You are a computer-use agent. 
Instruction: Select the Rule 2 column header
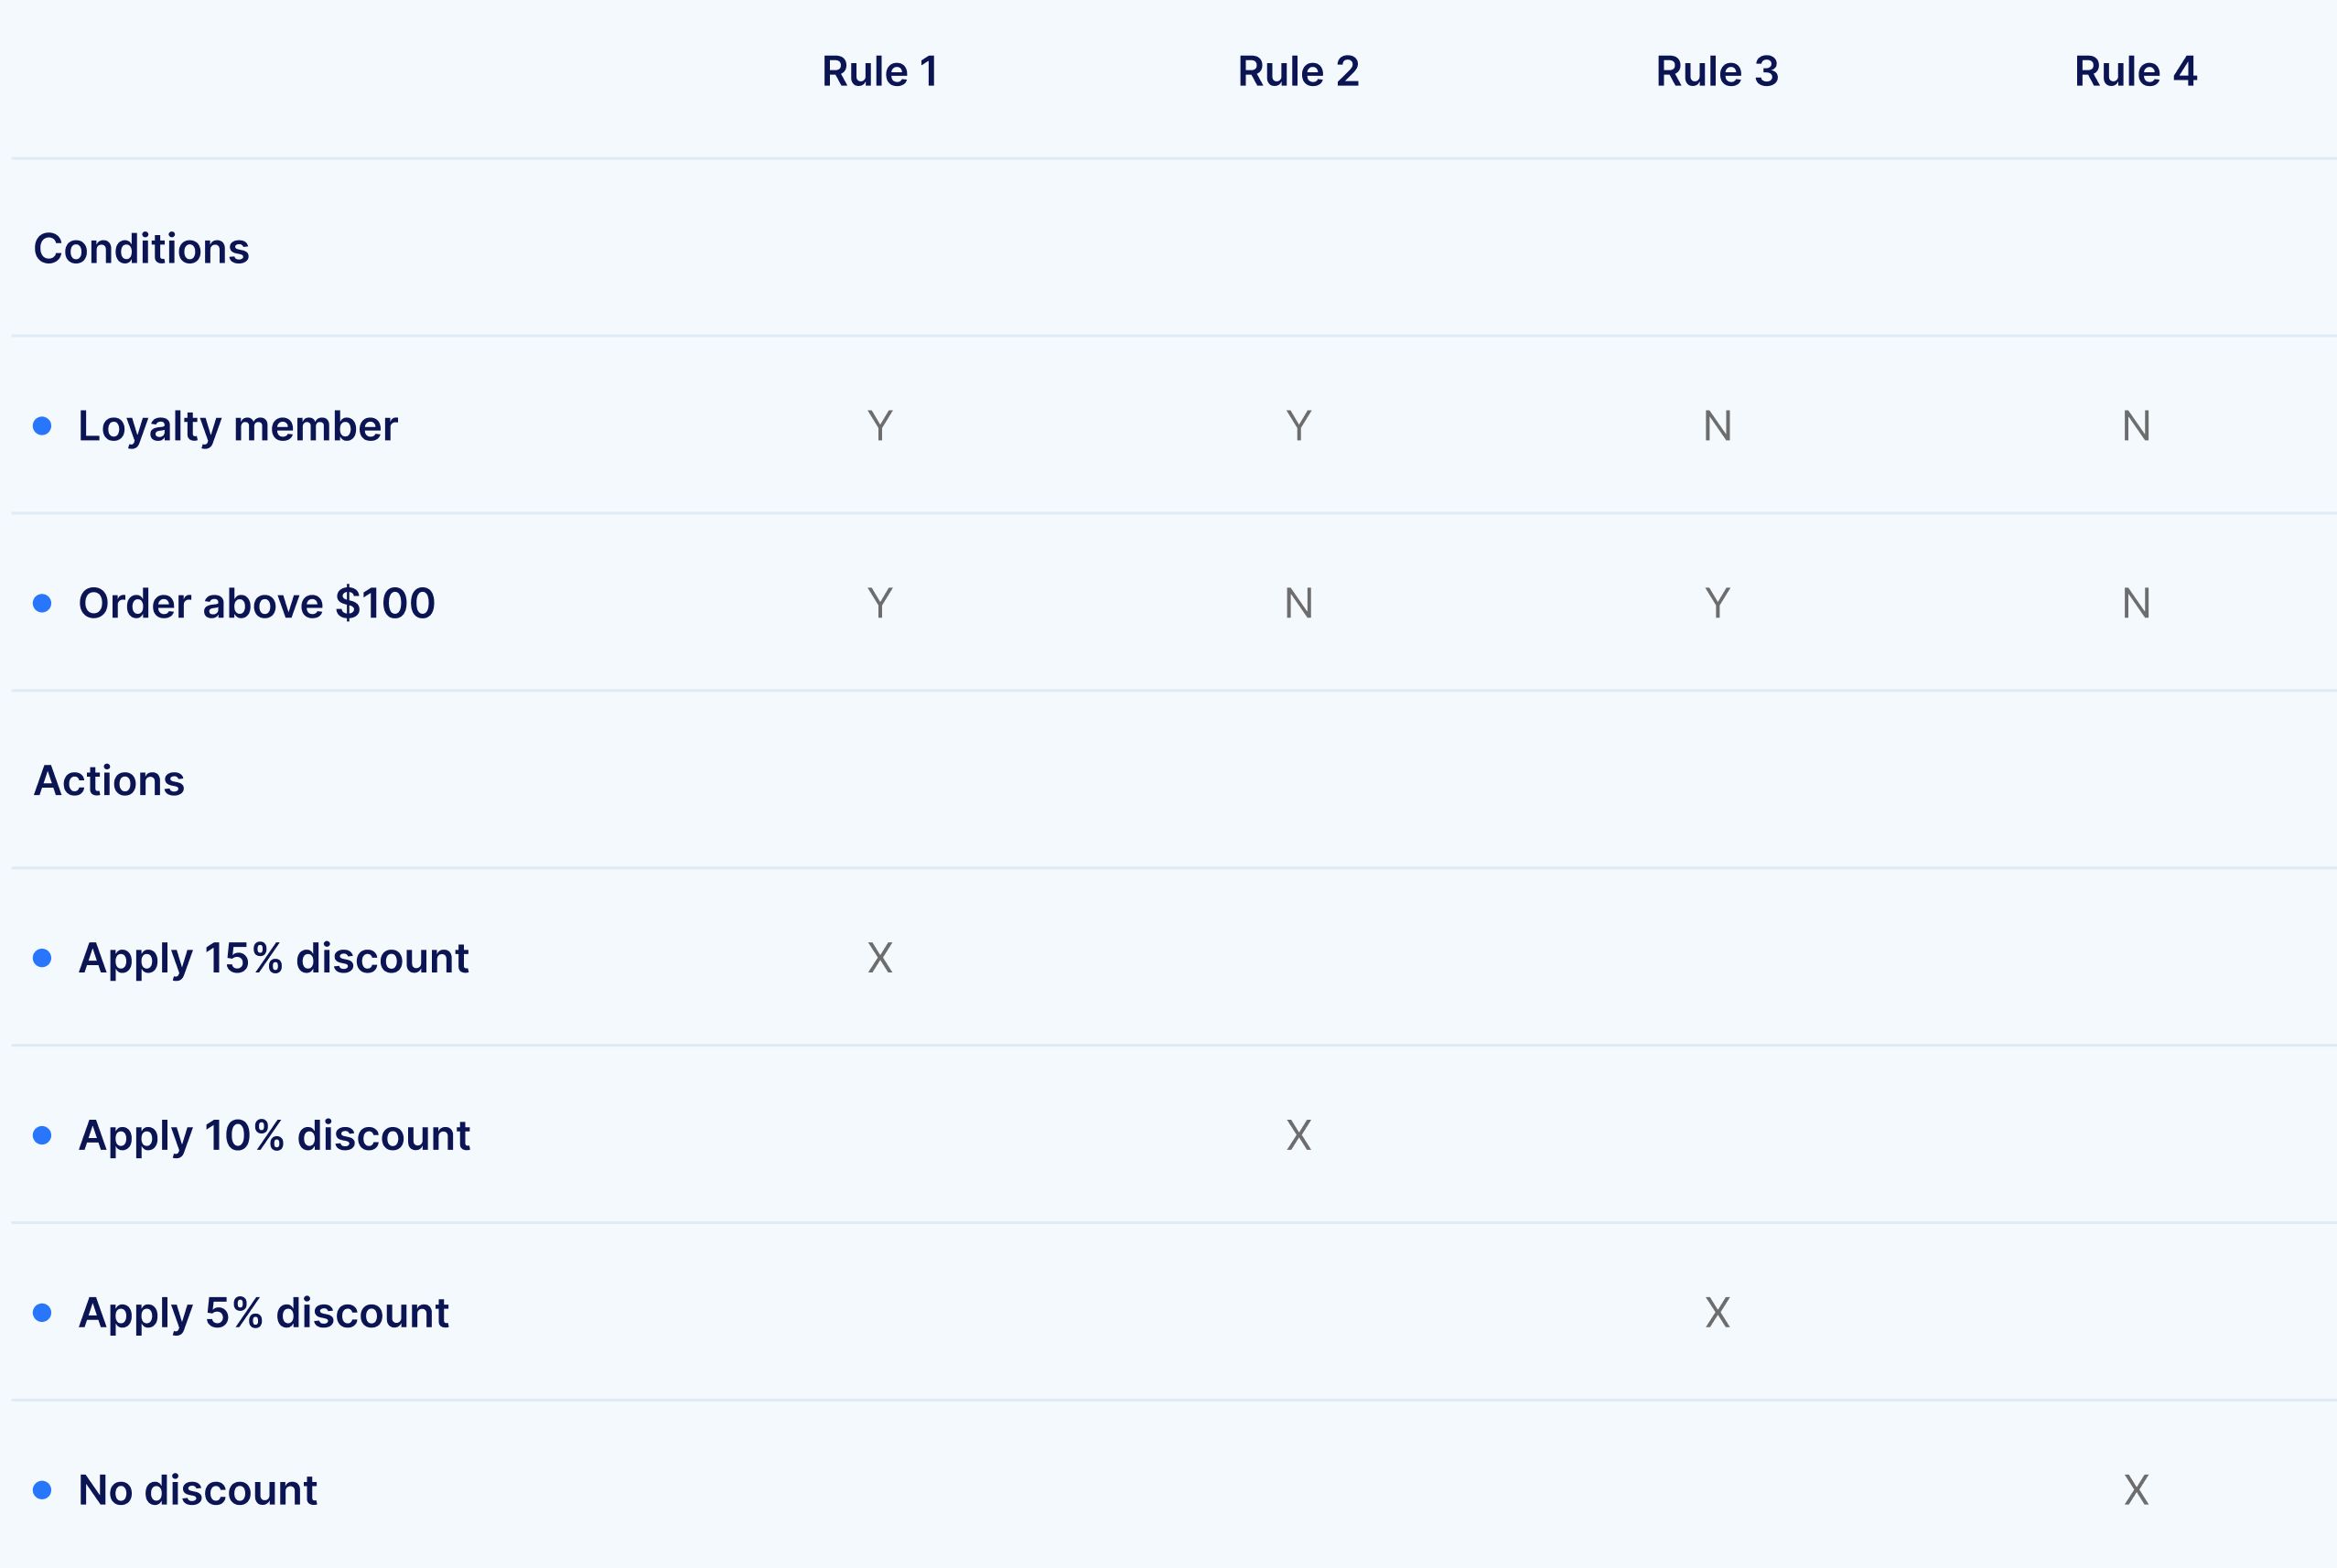1298,72
